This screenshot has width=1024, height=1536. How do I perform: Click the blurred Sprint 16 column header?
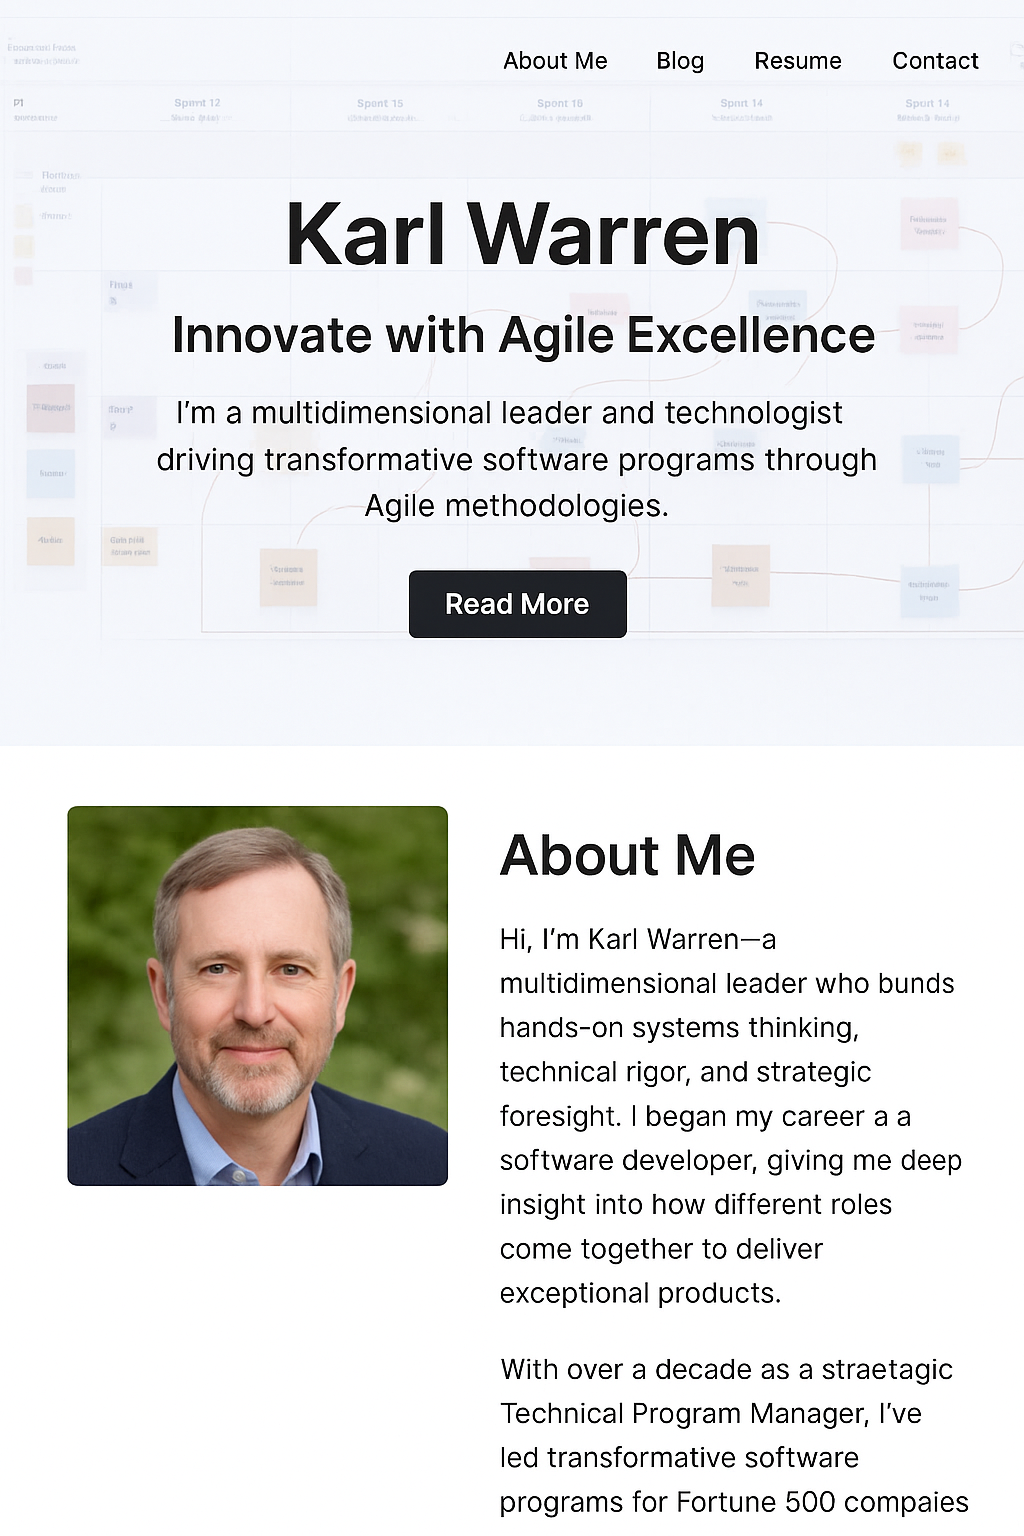pyautogui.click(x=559, y=104)
